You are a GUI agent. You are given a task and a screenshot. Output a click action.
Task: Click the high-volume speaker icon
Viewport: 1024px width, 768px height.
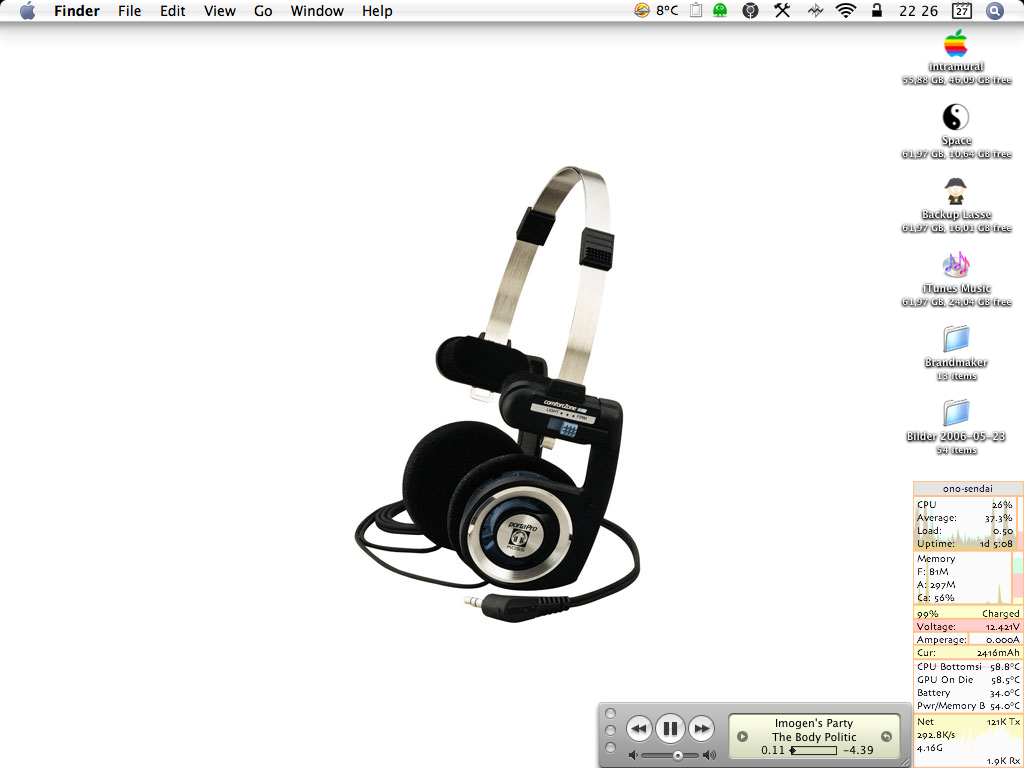709,756
